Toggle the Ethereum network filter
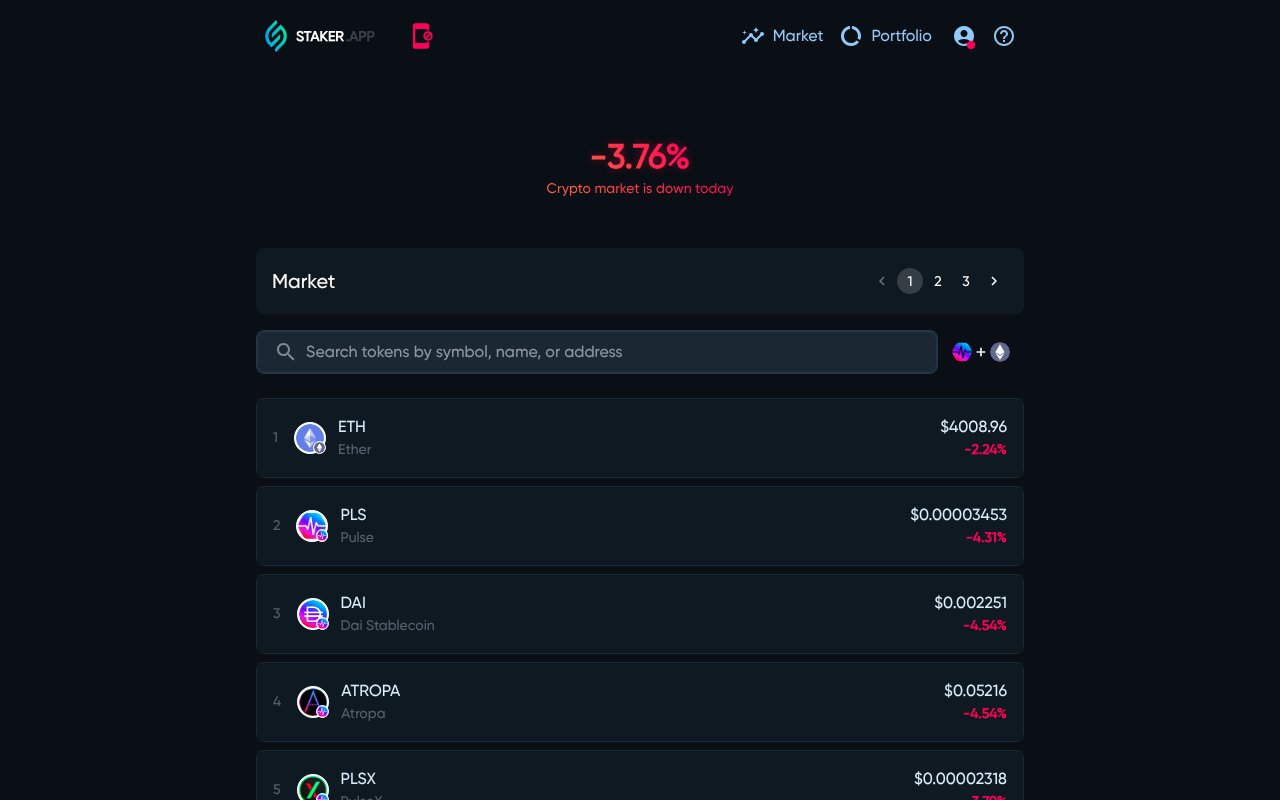The image size is (1280, 800). (1000, 352)
